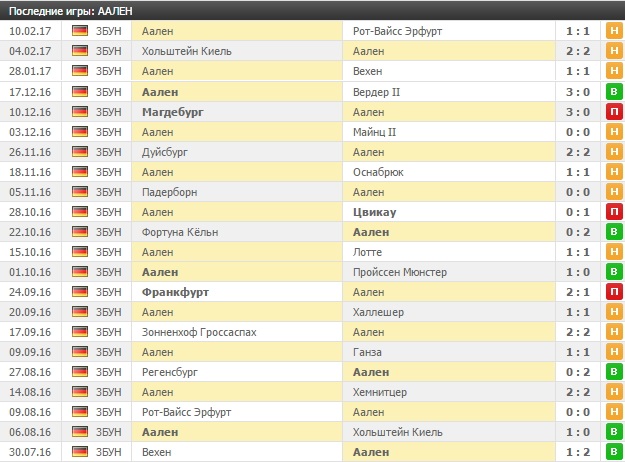The width and height of the screenshot is (625, 462).
Task: Open the Оснабрюк team link
Action: click(378, 172)
